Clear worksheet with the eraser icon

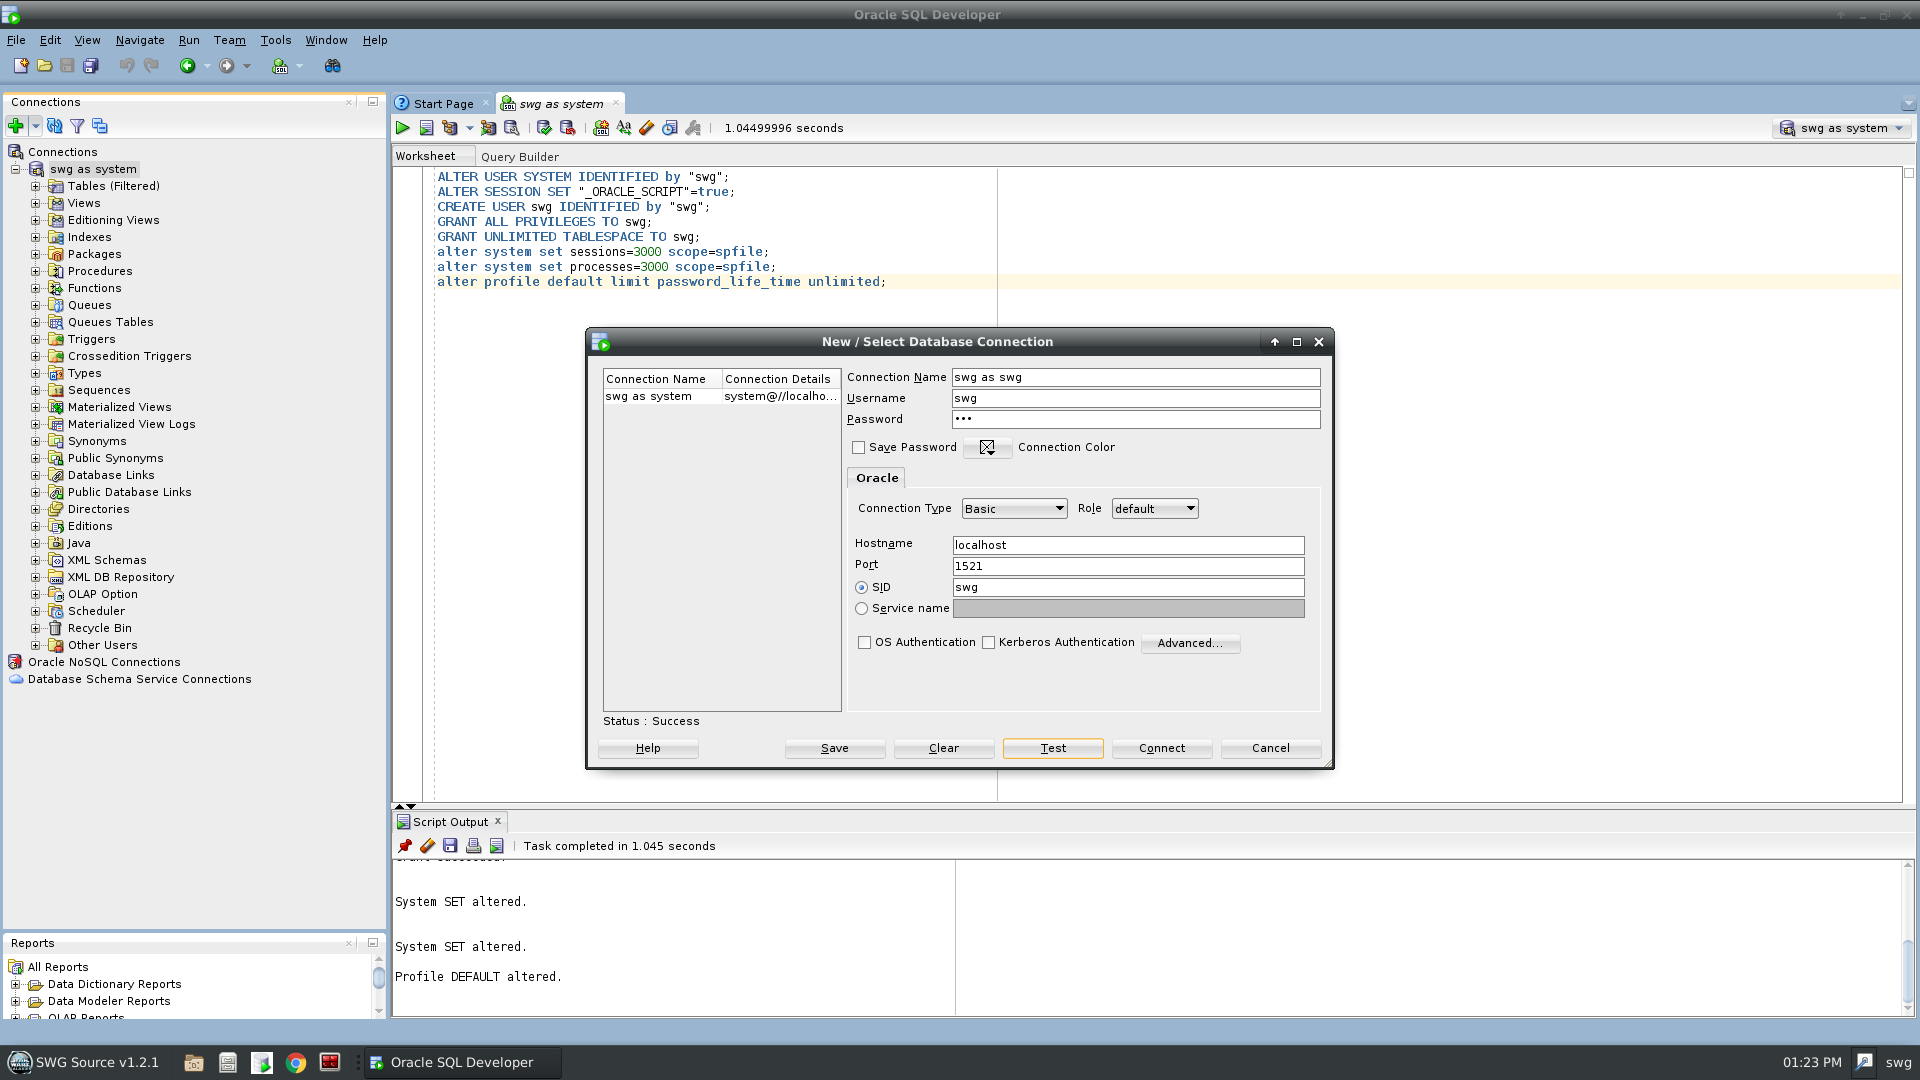coord(647,128)
